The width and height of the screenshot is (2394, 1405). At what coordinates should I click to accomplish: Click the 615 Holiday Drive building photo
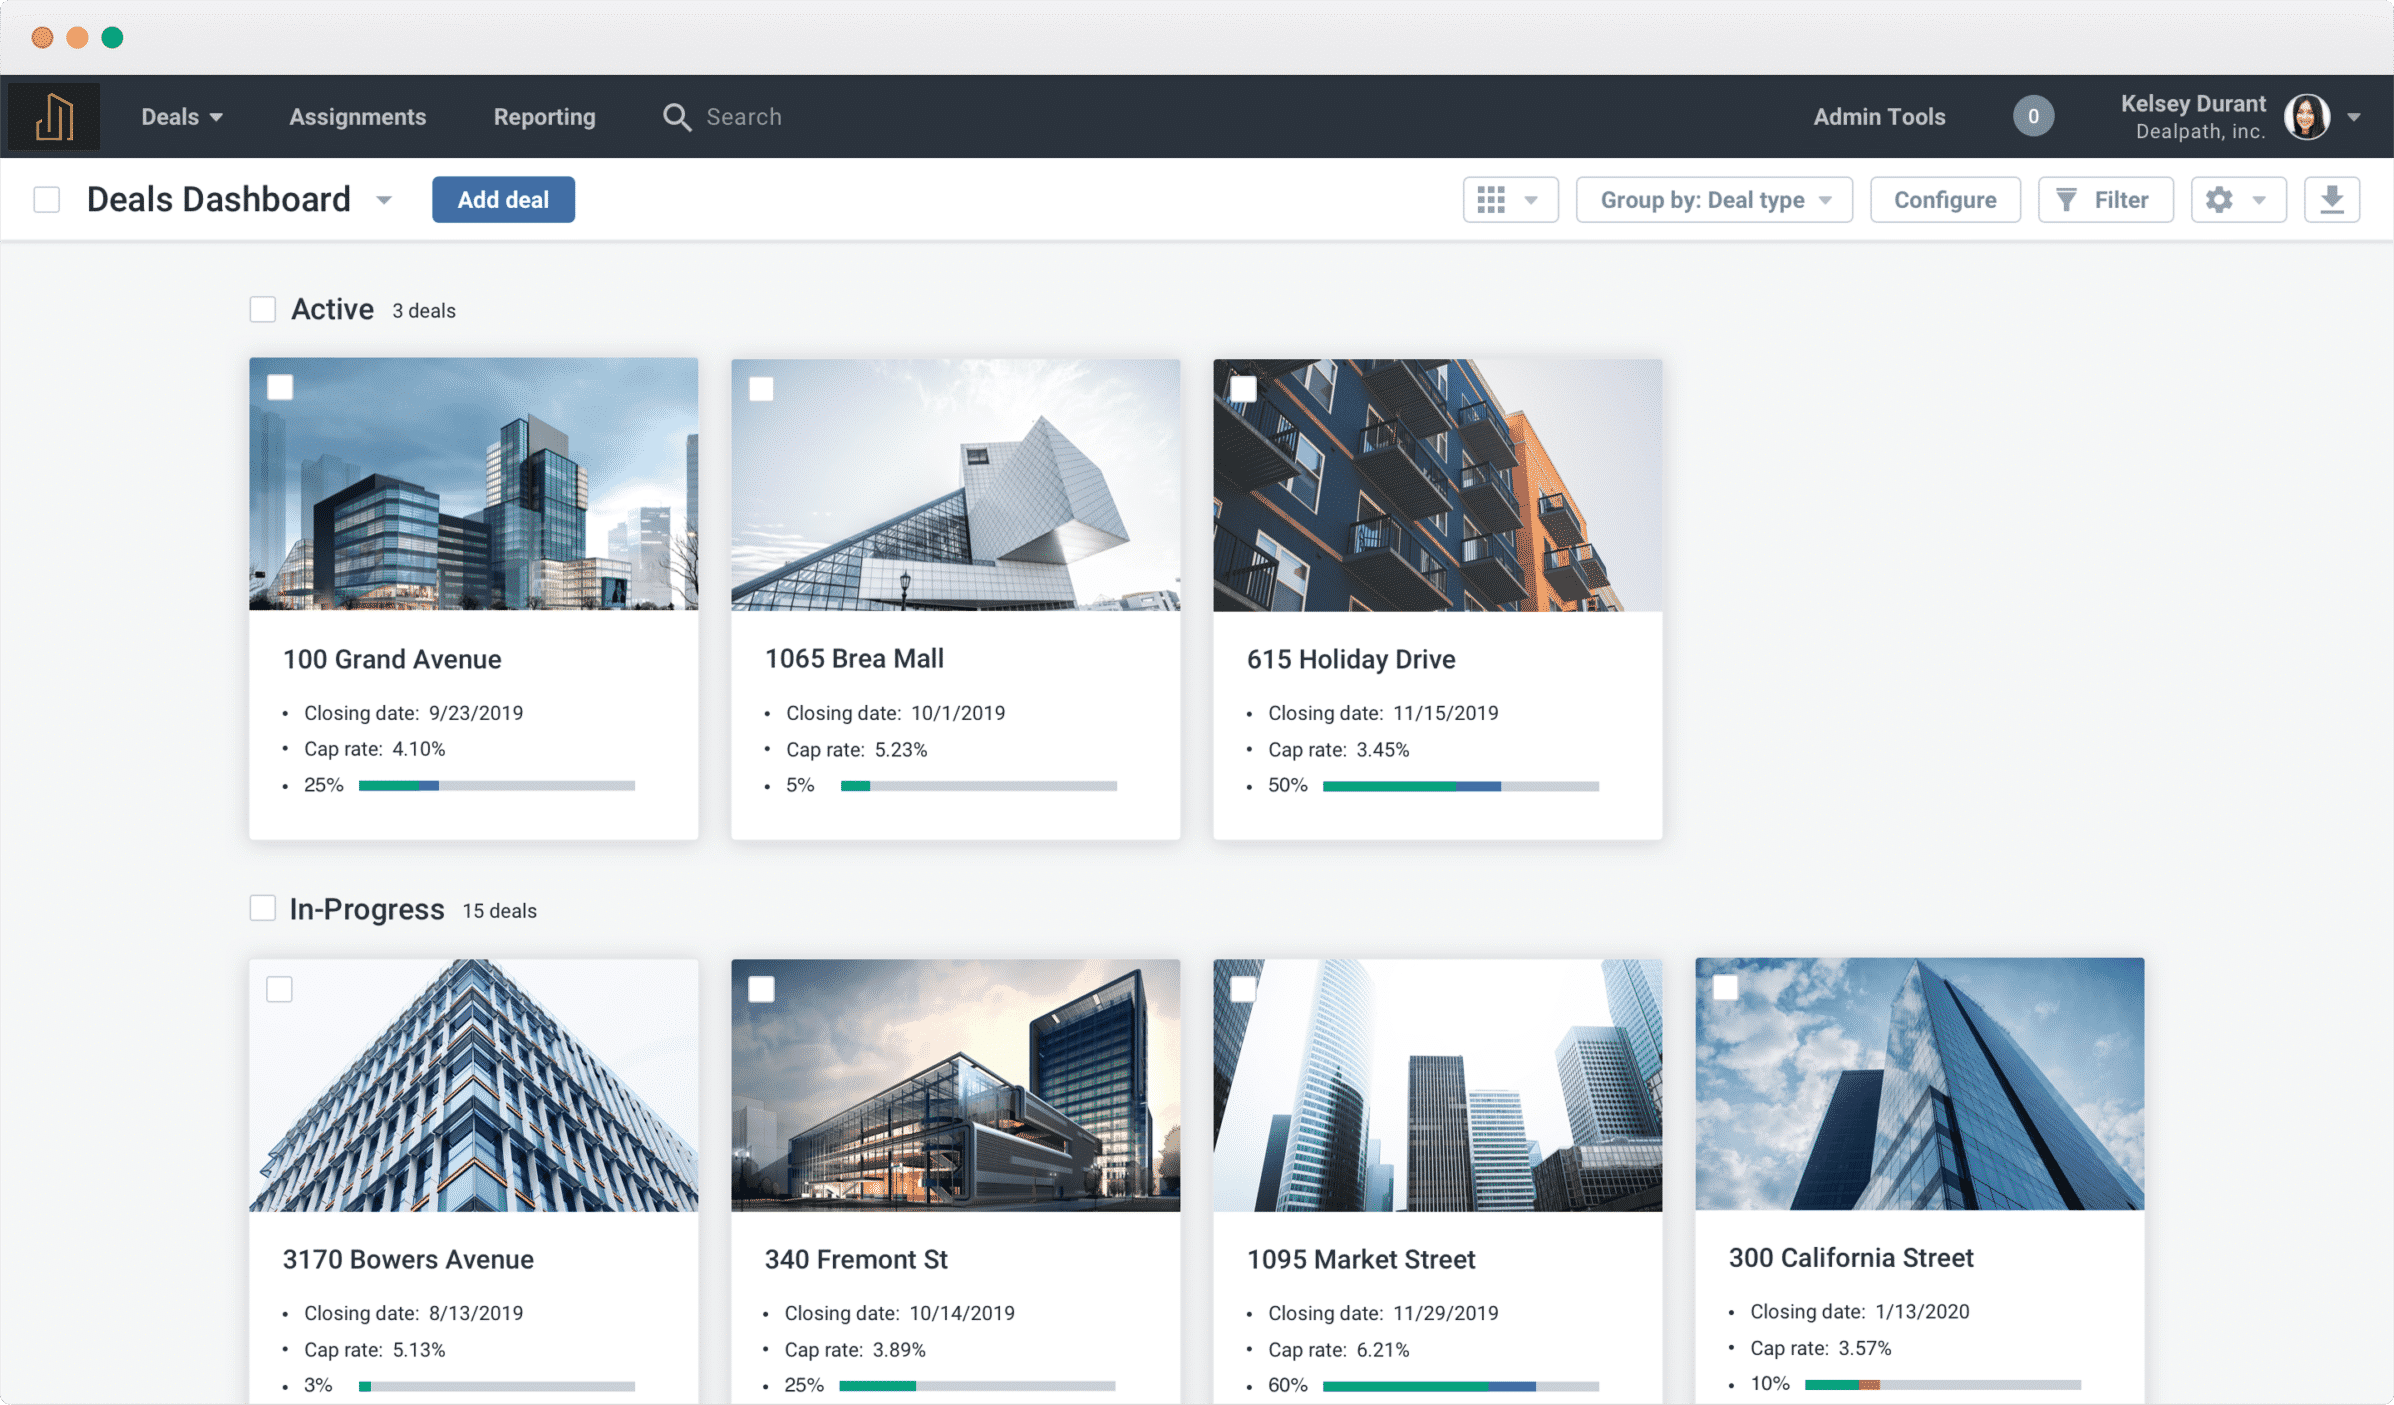tap(1438, 485)
